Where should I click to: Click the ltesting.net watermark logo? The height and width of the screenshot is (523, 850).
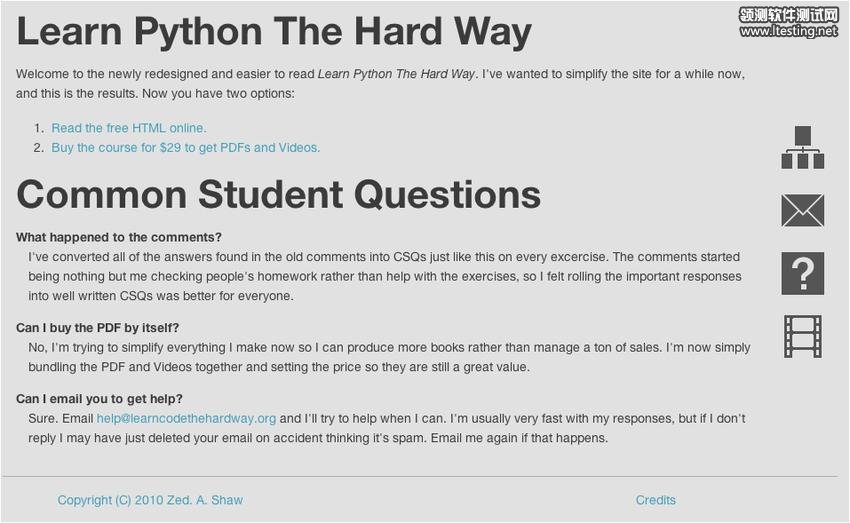click(788, 22)
